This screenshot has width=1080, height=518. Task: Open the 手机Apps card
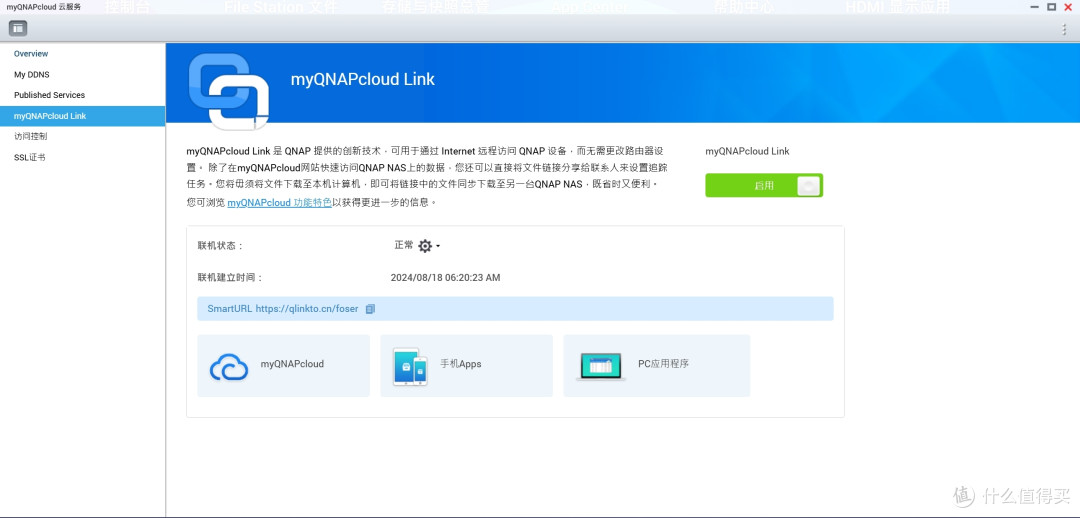click(x=466, y=366)
